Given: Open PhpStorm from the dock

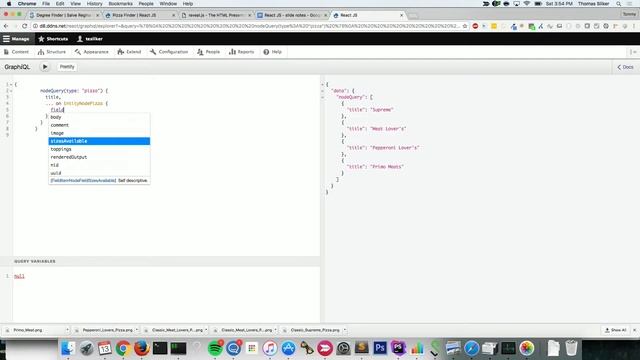Looking at the screenshot, I should [x=398, y=348].
